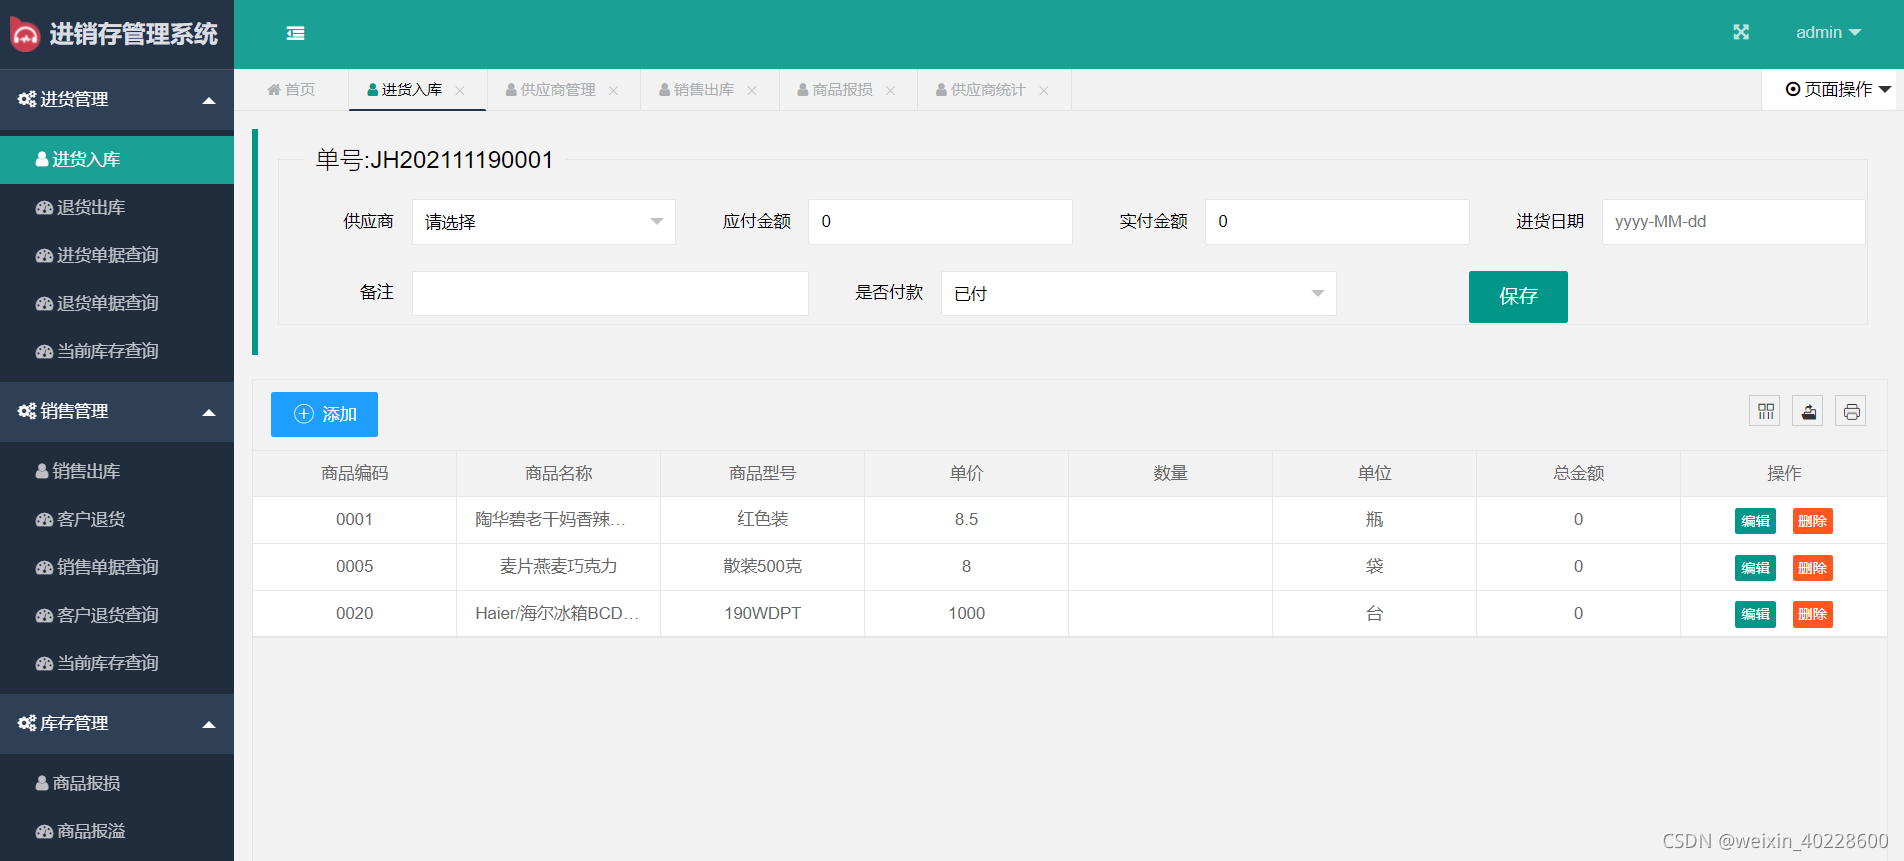Open 销售单据查询 in the sidebar
Viewport: 1904px width, 861px height.
tap(117, 567)
